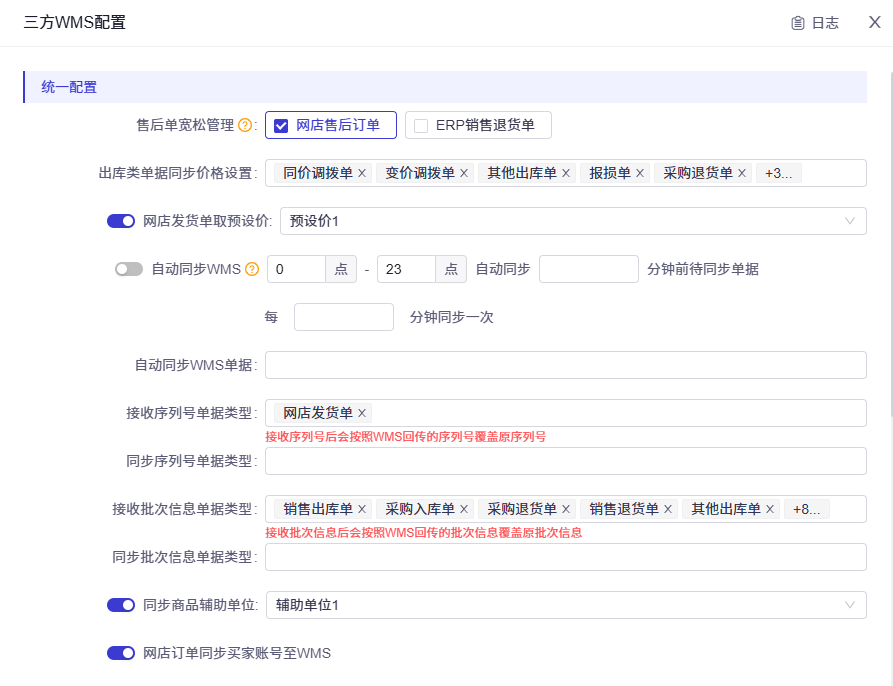Open the 日志 log icon
The image size is (893, 686).
pyautogui.click(x=797, y=23)
